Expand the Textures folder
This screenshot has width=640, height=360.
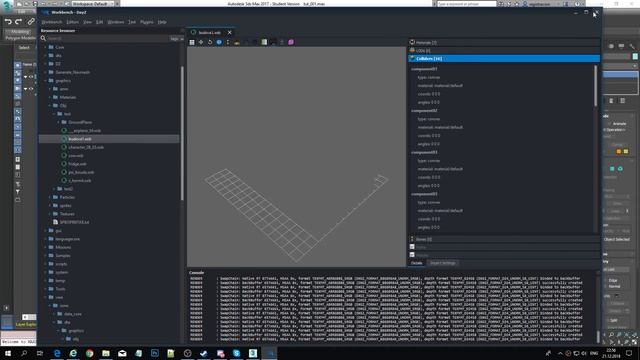(x=50, y=213)
